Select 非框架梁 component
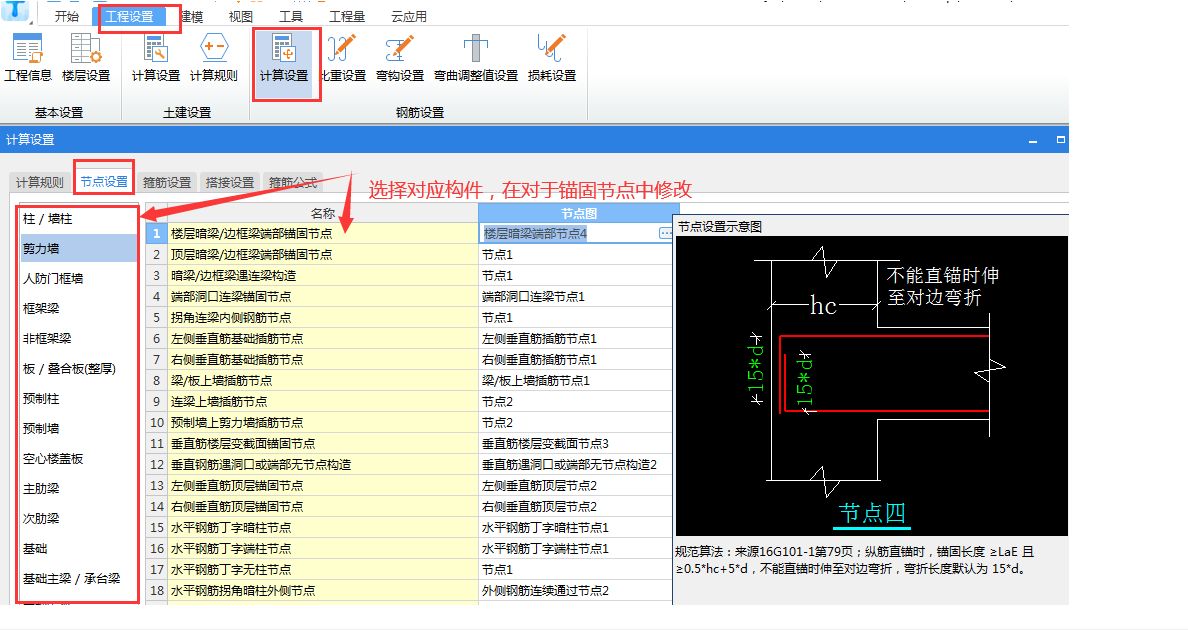This screenshot has width=1188, height=630. [79, 338]
